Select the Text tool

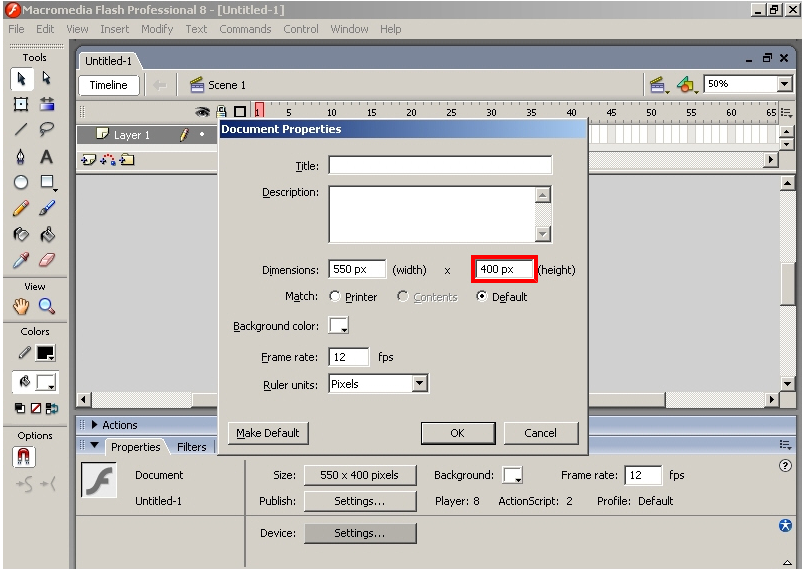pos(47,156)
